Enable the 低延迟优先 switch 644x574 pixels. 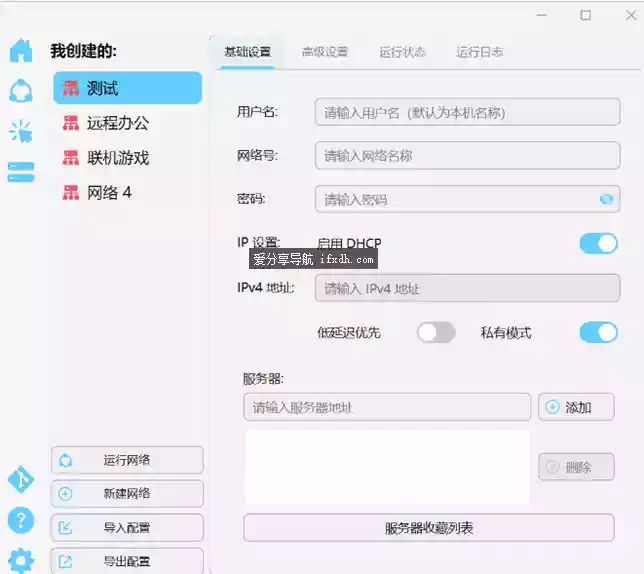[436, 332]
